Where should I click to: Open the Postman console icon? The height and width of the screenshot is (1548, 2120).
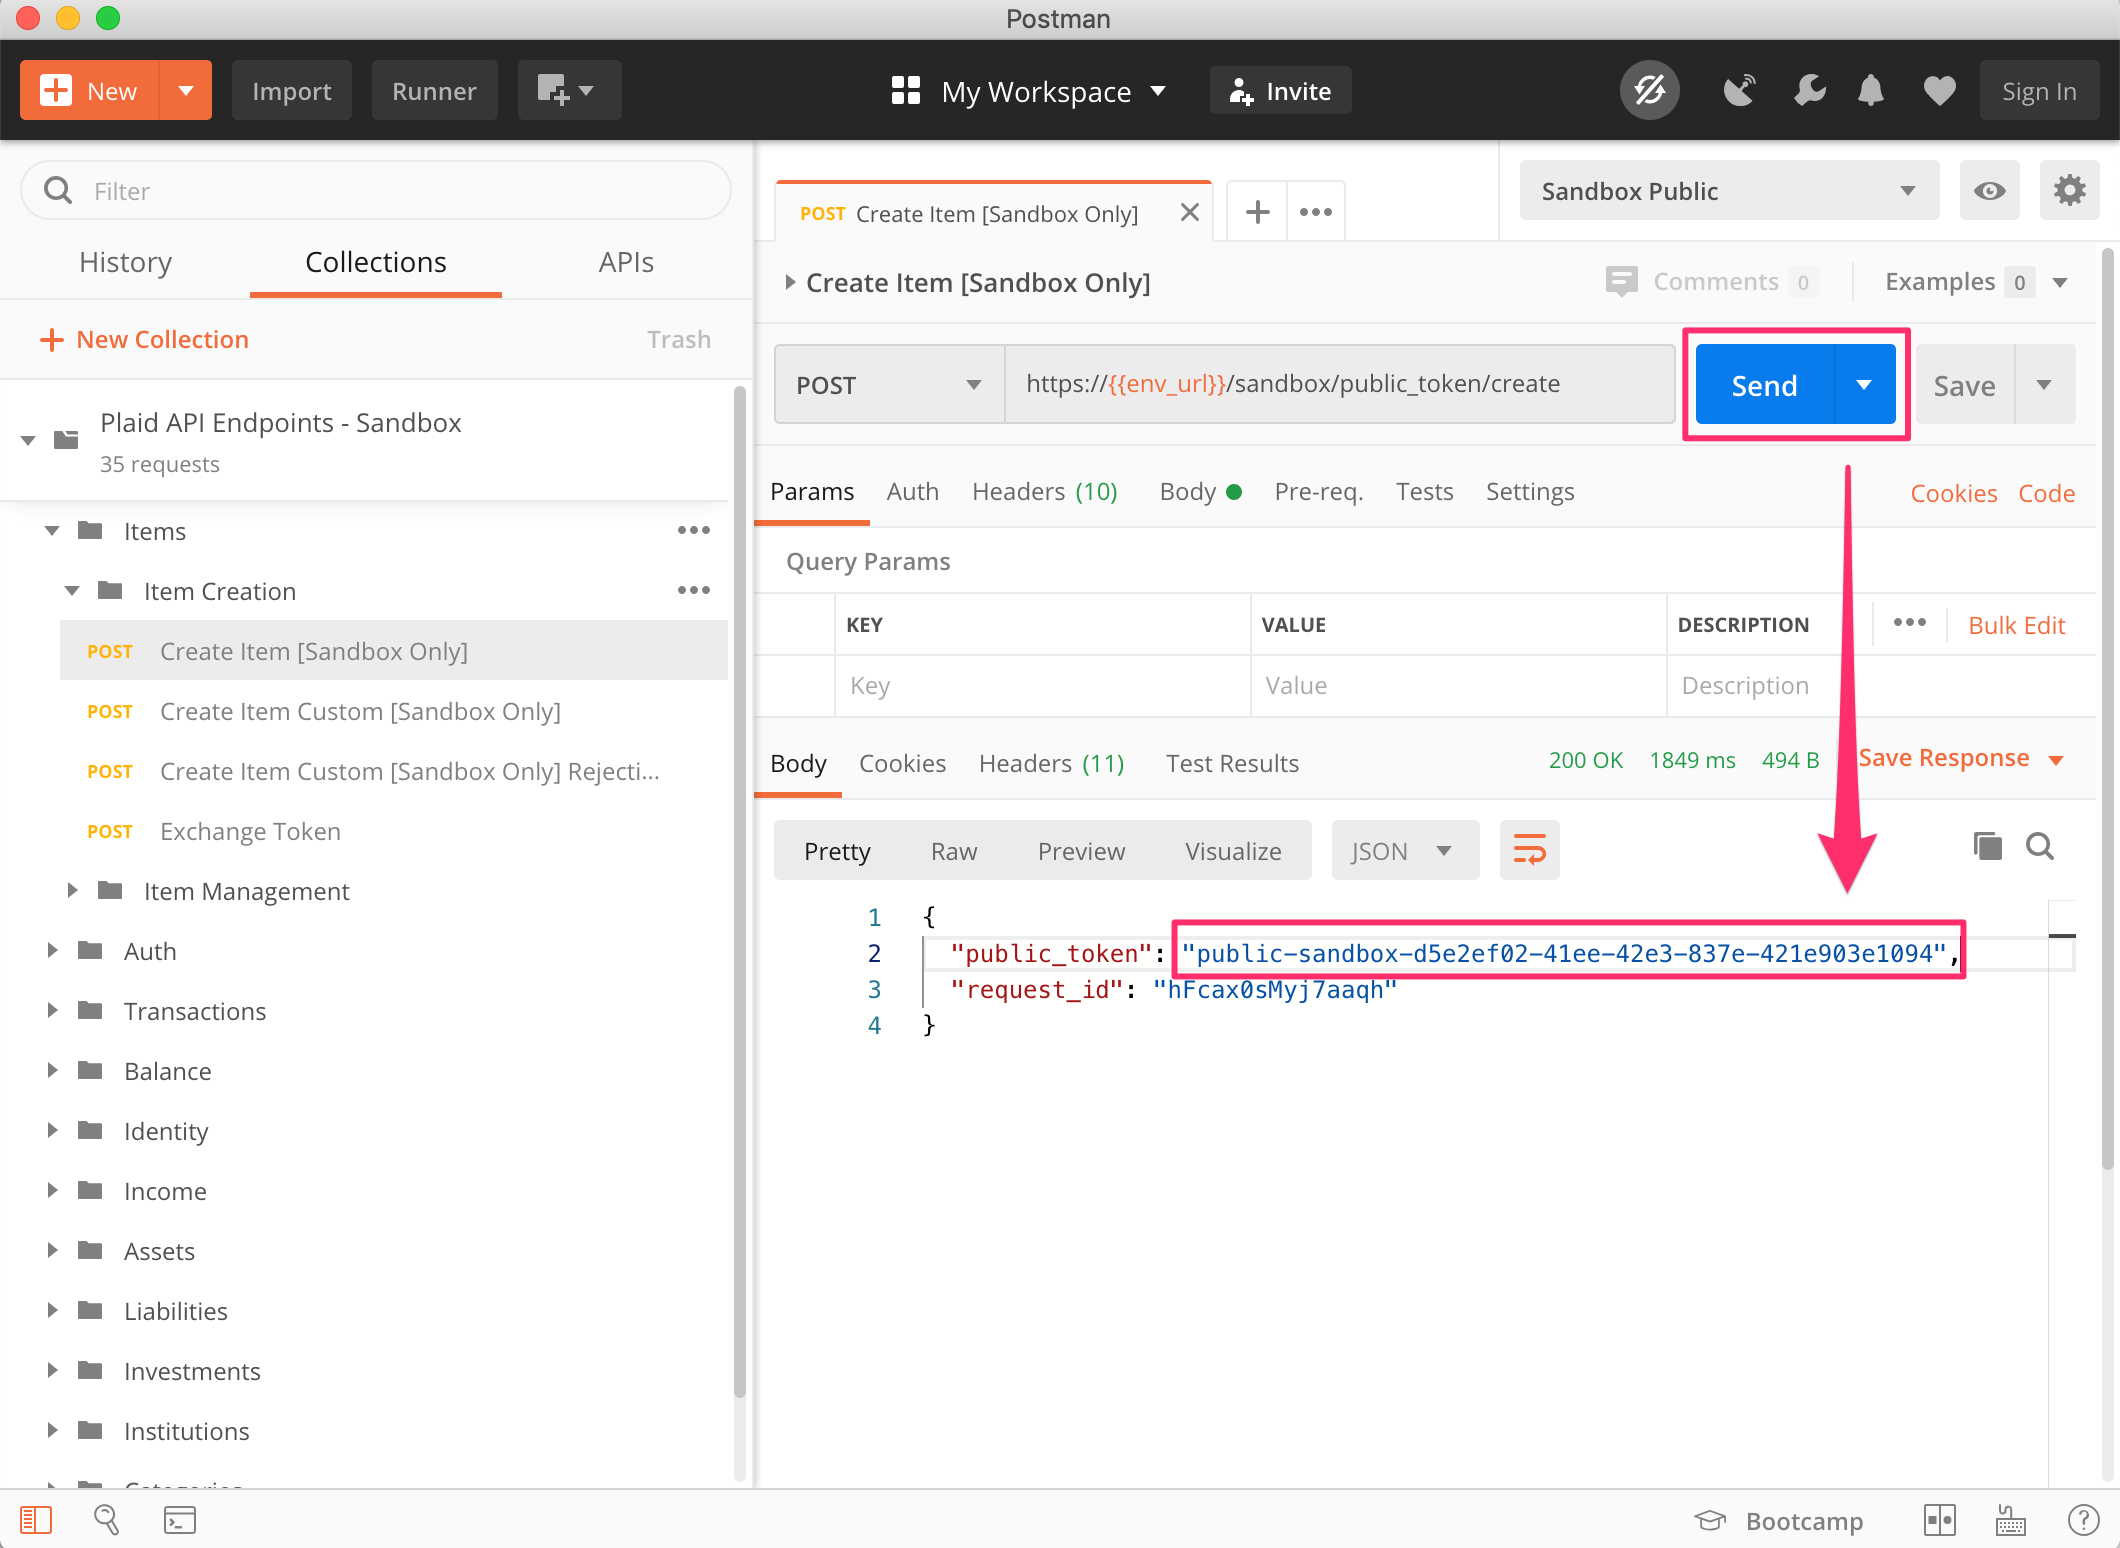[180, 1520]
